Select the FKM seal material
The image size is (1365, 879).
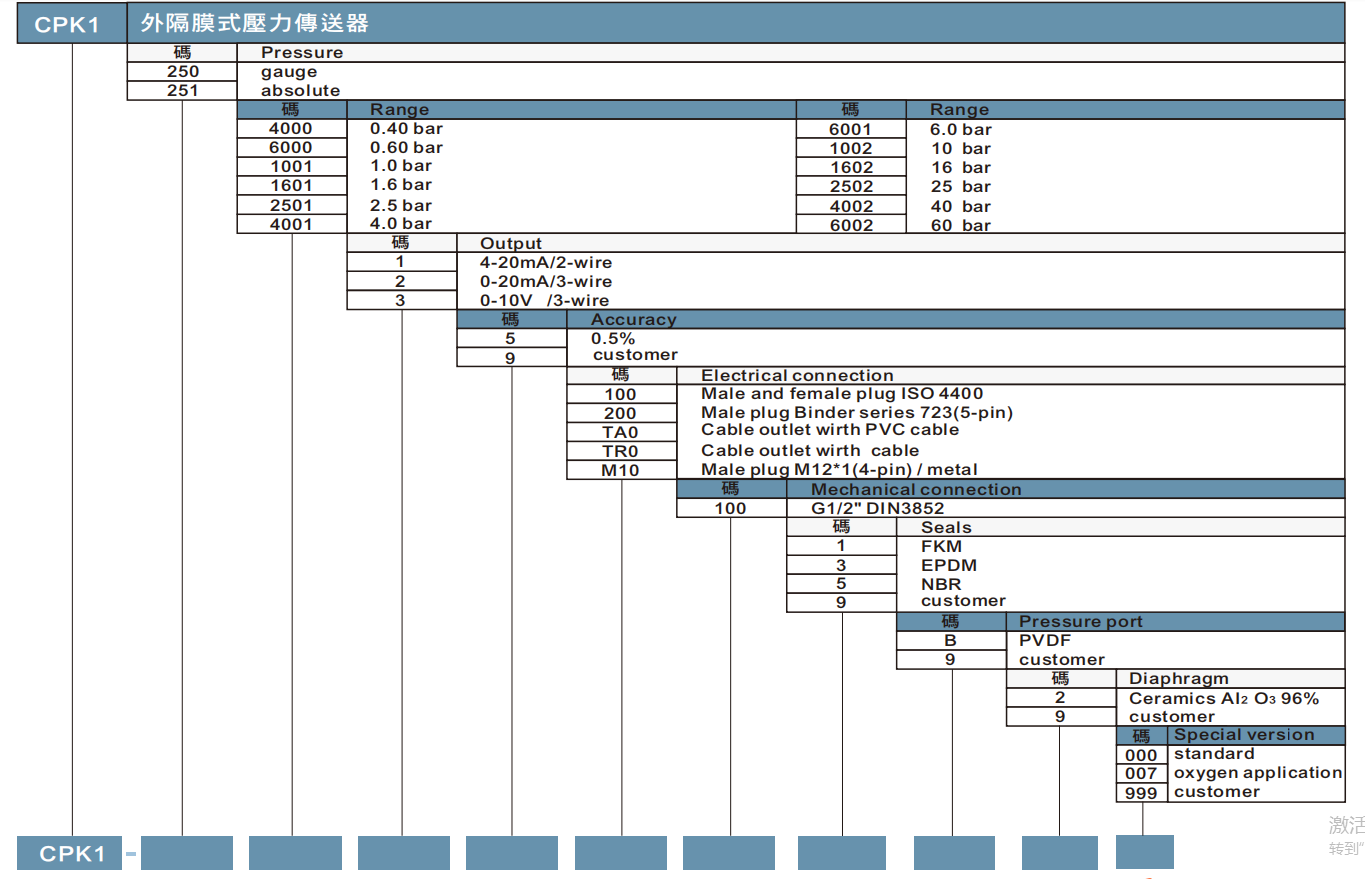tap(941, 546)
